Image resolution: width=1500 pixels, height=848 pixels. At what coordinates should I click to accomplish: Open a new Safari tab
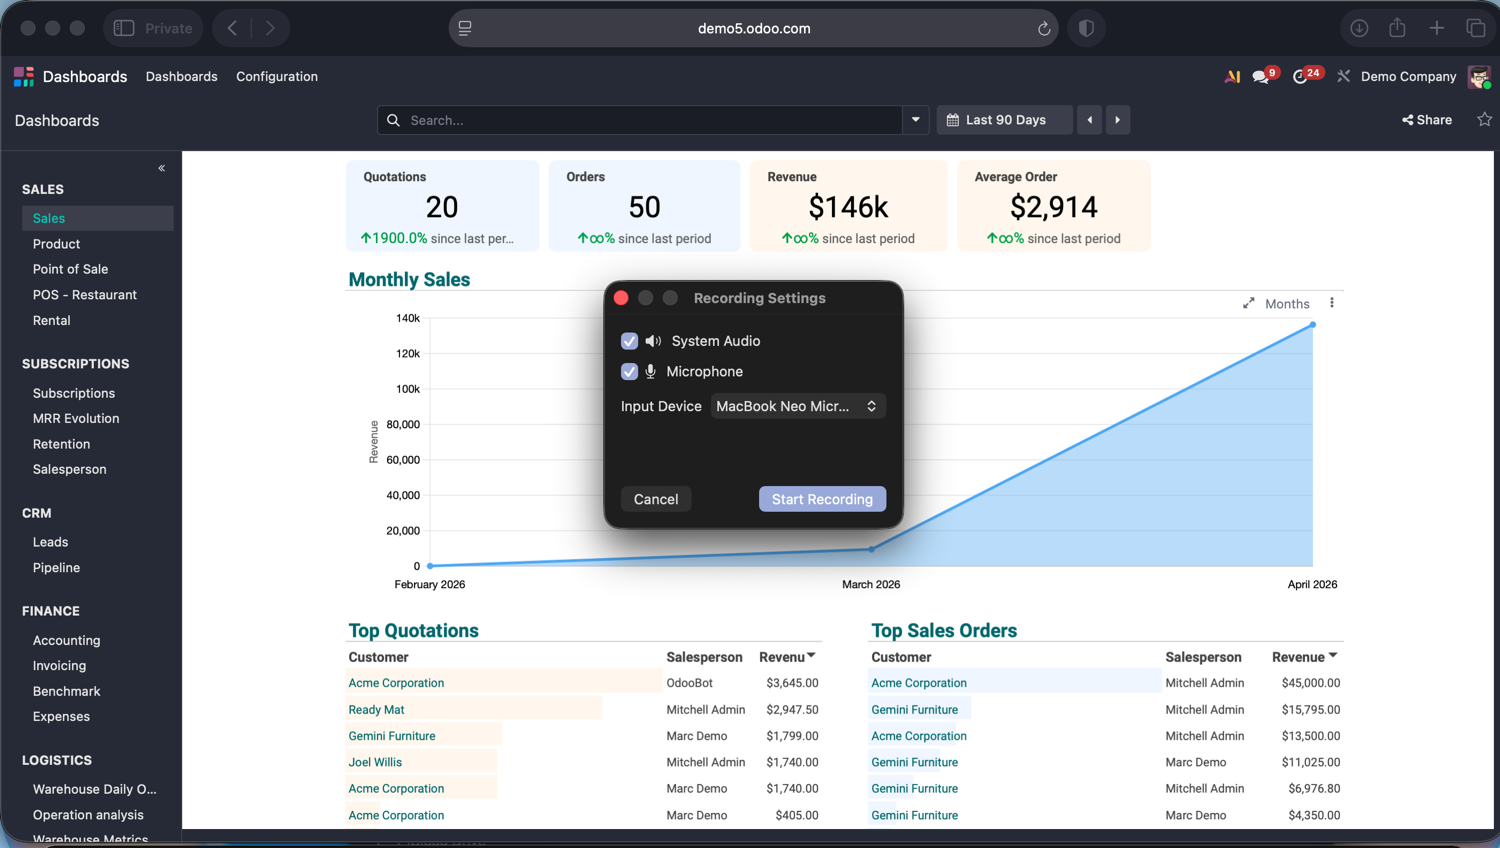coord(1437,28)
